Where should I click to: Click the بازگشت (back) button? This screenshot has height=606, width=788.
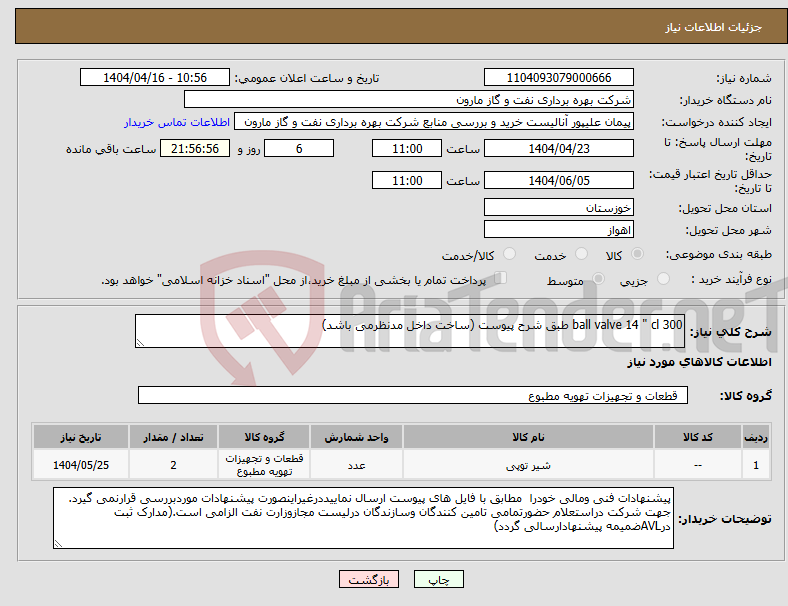pyautogui.click(x=369, y=579)
